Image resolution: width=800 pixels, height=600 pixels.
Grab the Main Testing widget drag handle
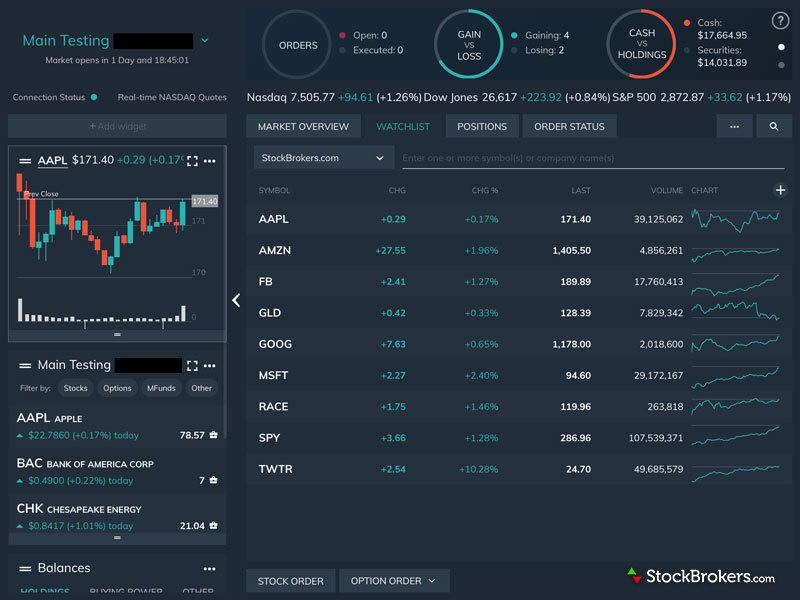click(24, 365)
